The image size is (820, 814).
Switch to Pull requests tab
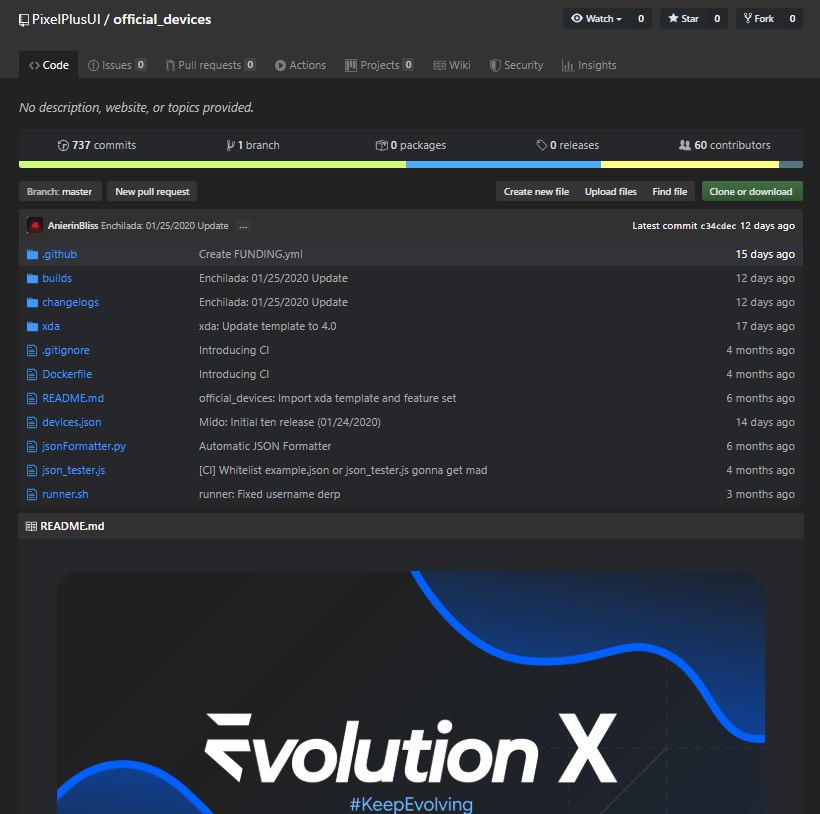pos(210,65)
